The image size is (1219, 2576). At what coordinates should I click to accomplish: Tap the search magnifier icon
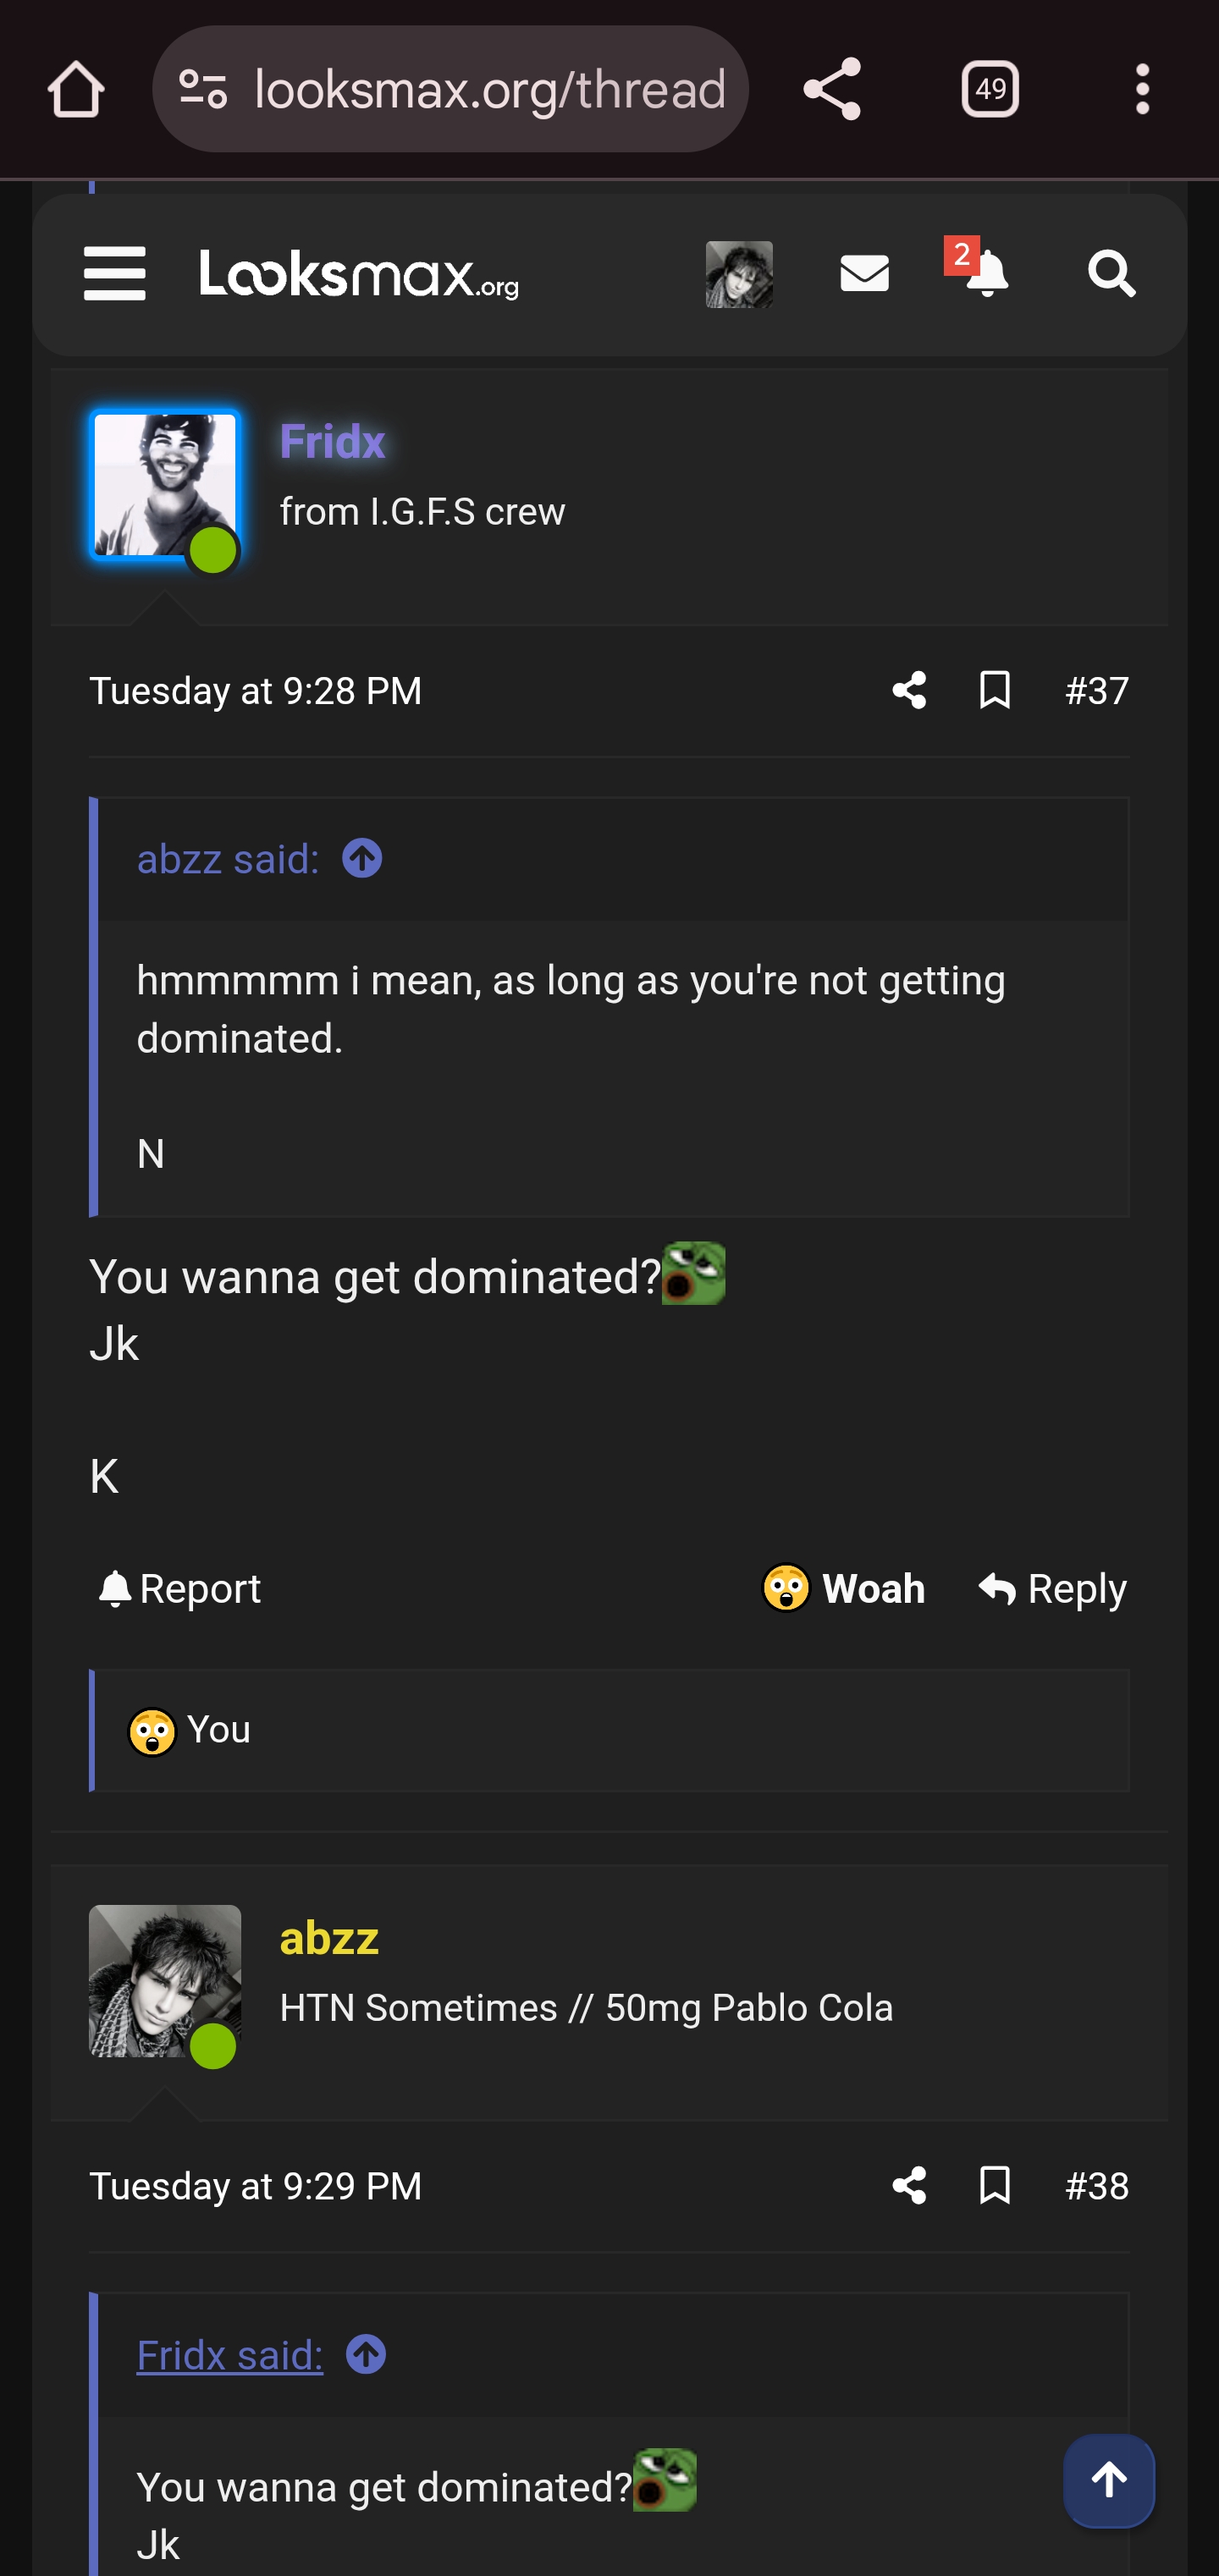point(1111,274)
